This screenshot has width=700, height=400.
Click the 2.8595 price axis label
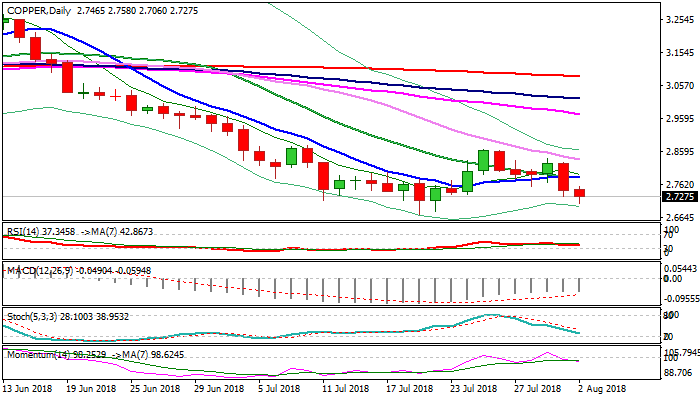680,152
